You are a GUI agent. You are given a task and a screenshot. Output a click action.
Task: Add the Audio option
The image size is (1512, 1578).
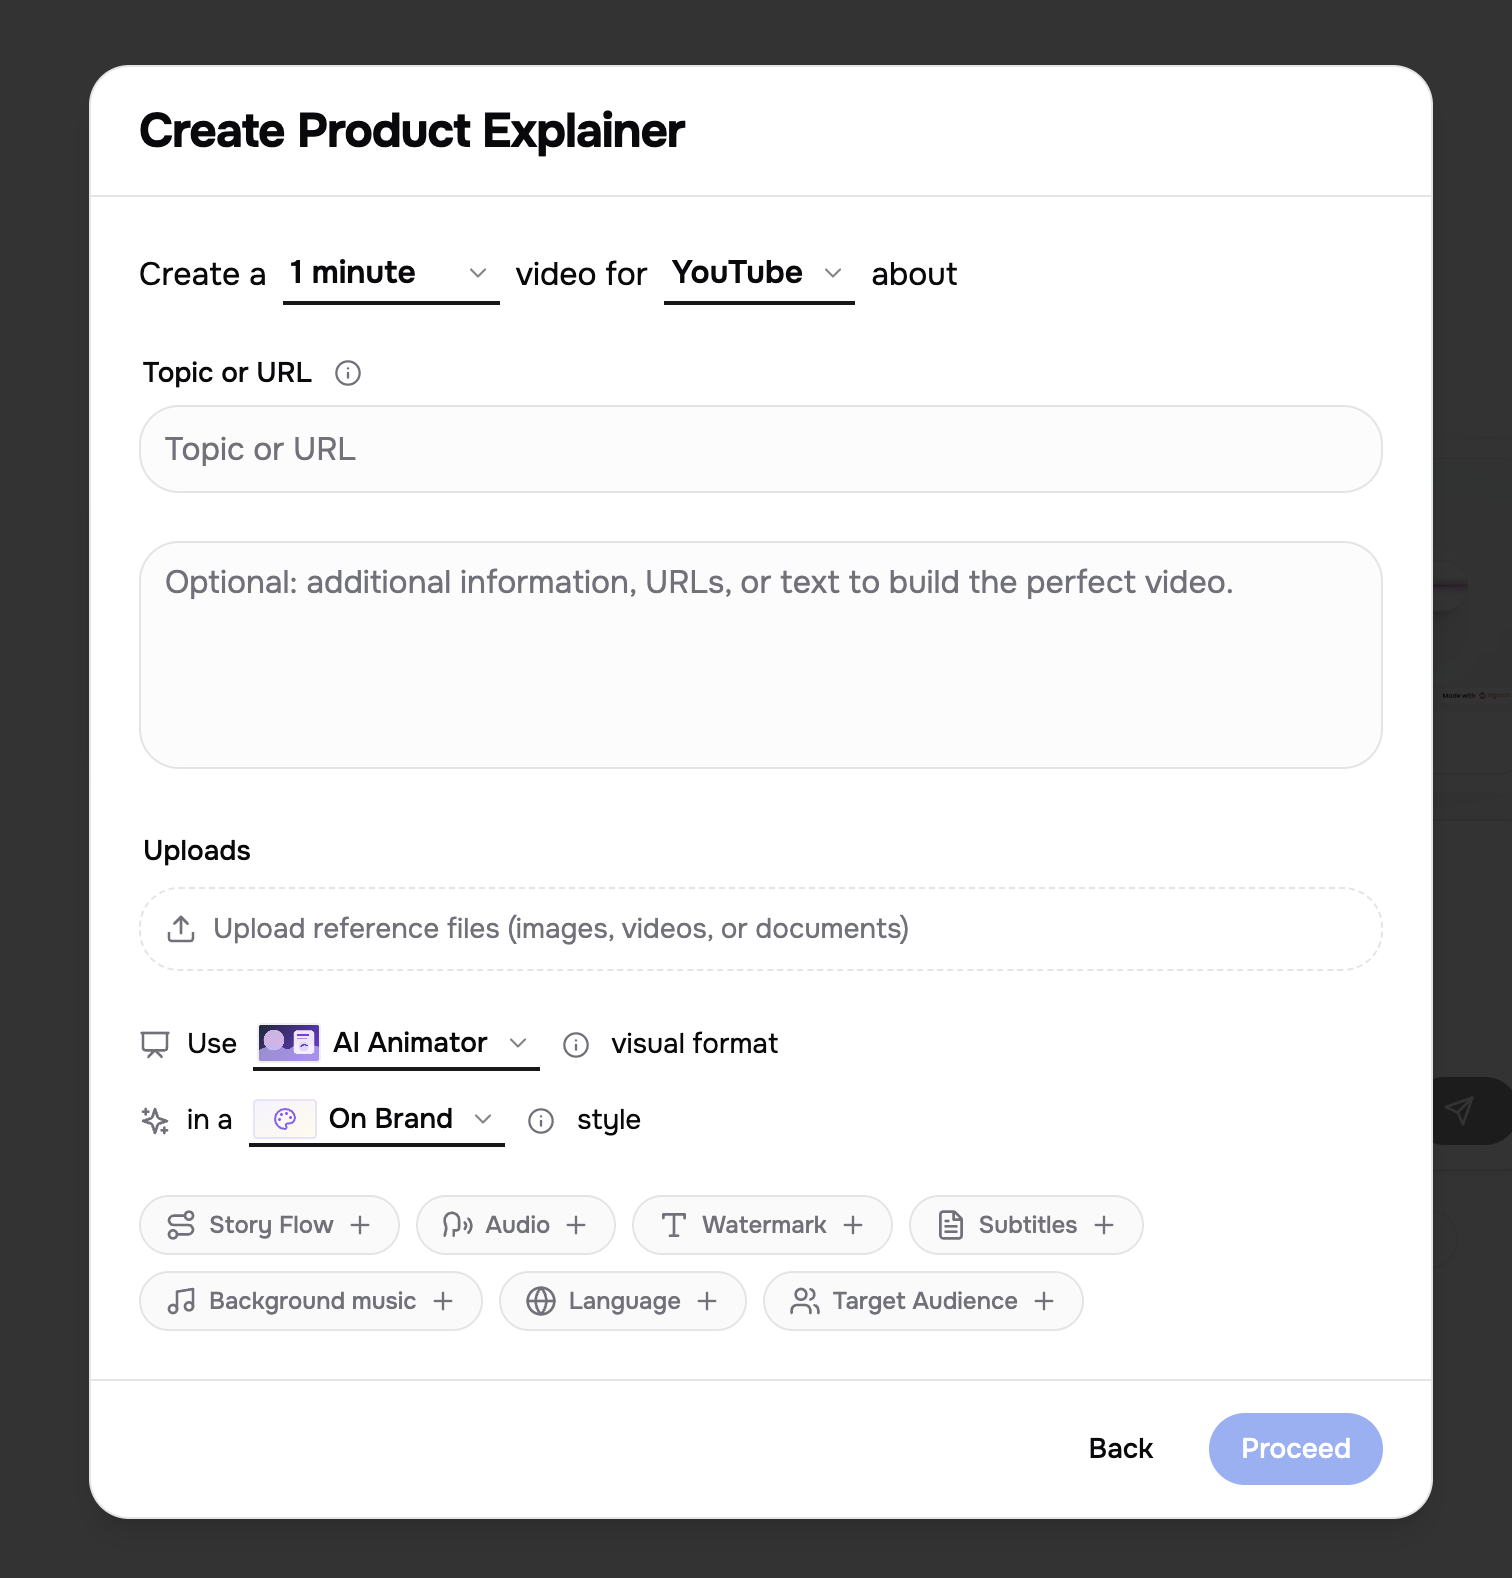pyautogui.click(x=515, y=1225)
